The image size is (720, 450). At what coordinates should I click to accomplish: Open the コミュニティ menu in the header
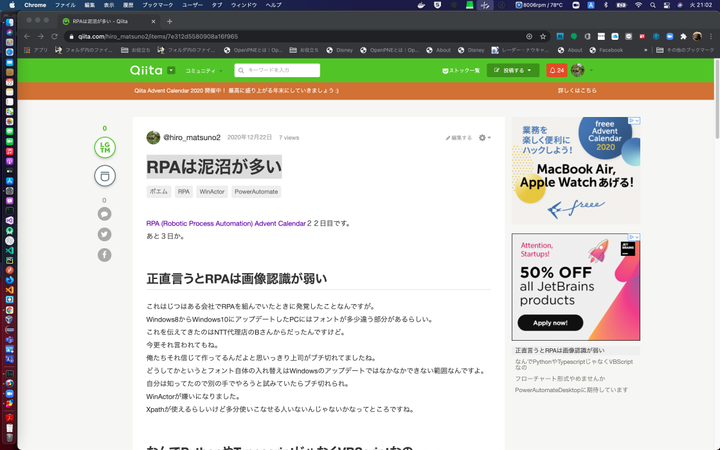pos(202,70)
